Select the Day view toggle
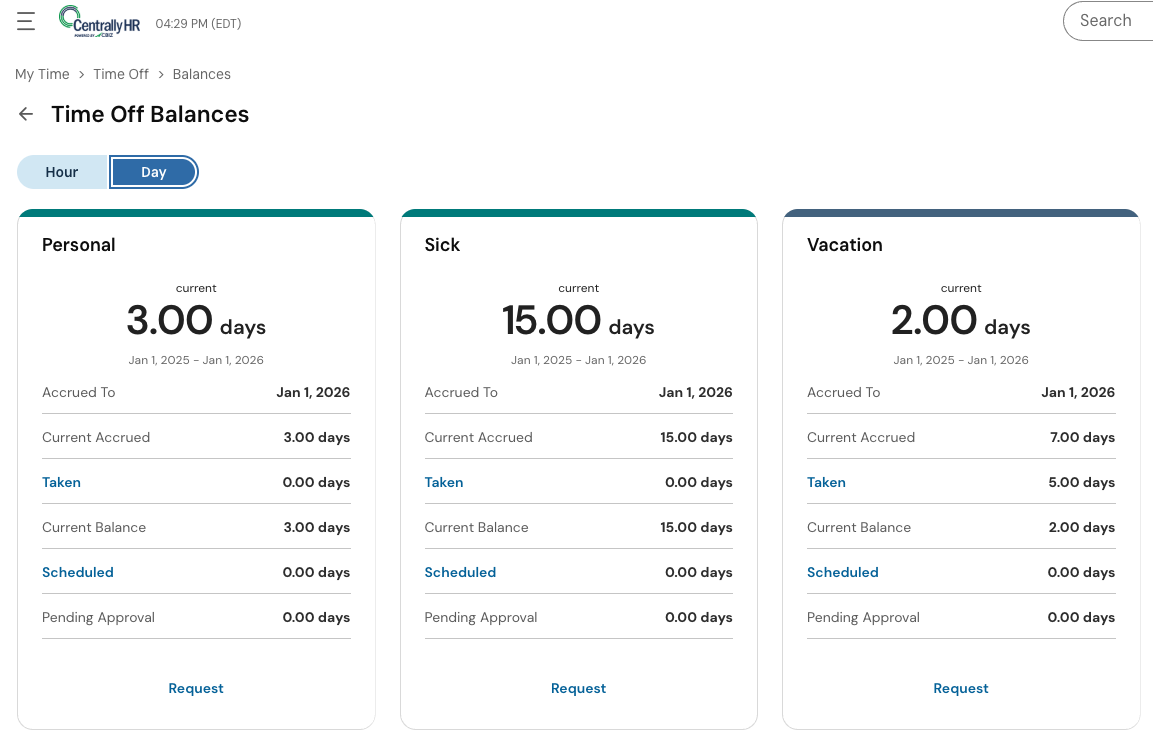Image resolution: width=1153 pixels, height=736 pixels. coord(153,172)
